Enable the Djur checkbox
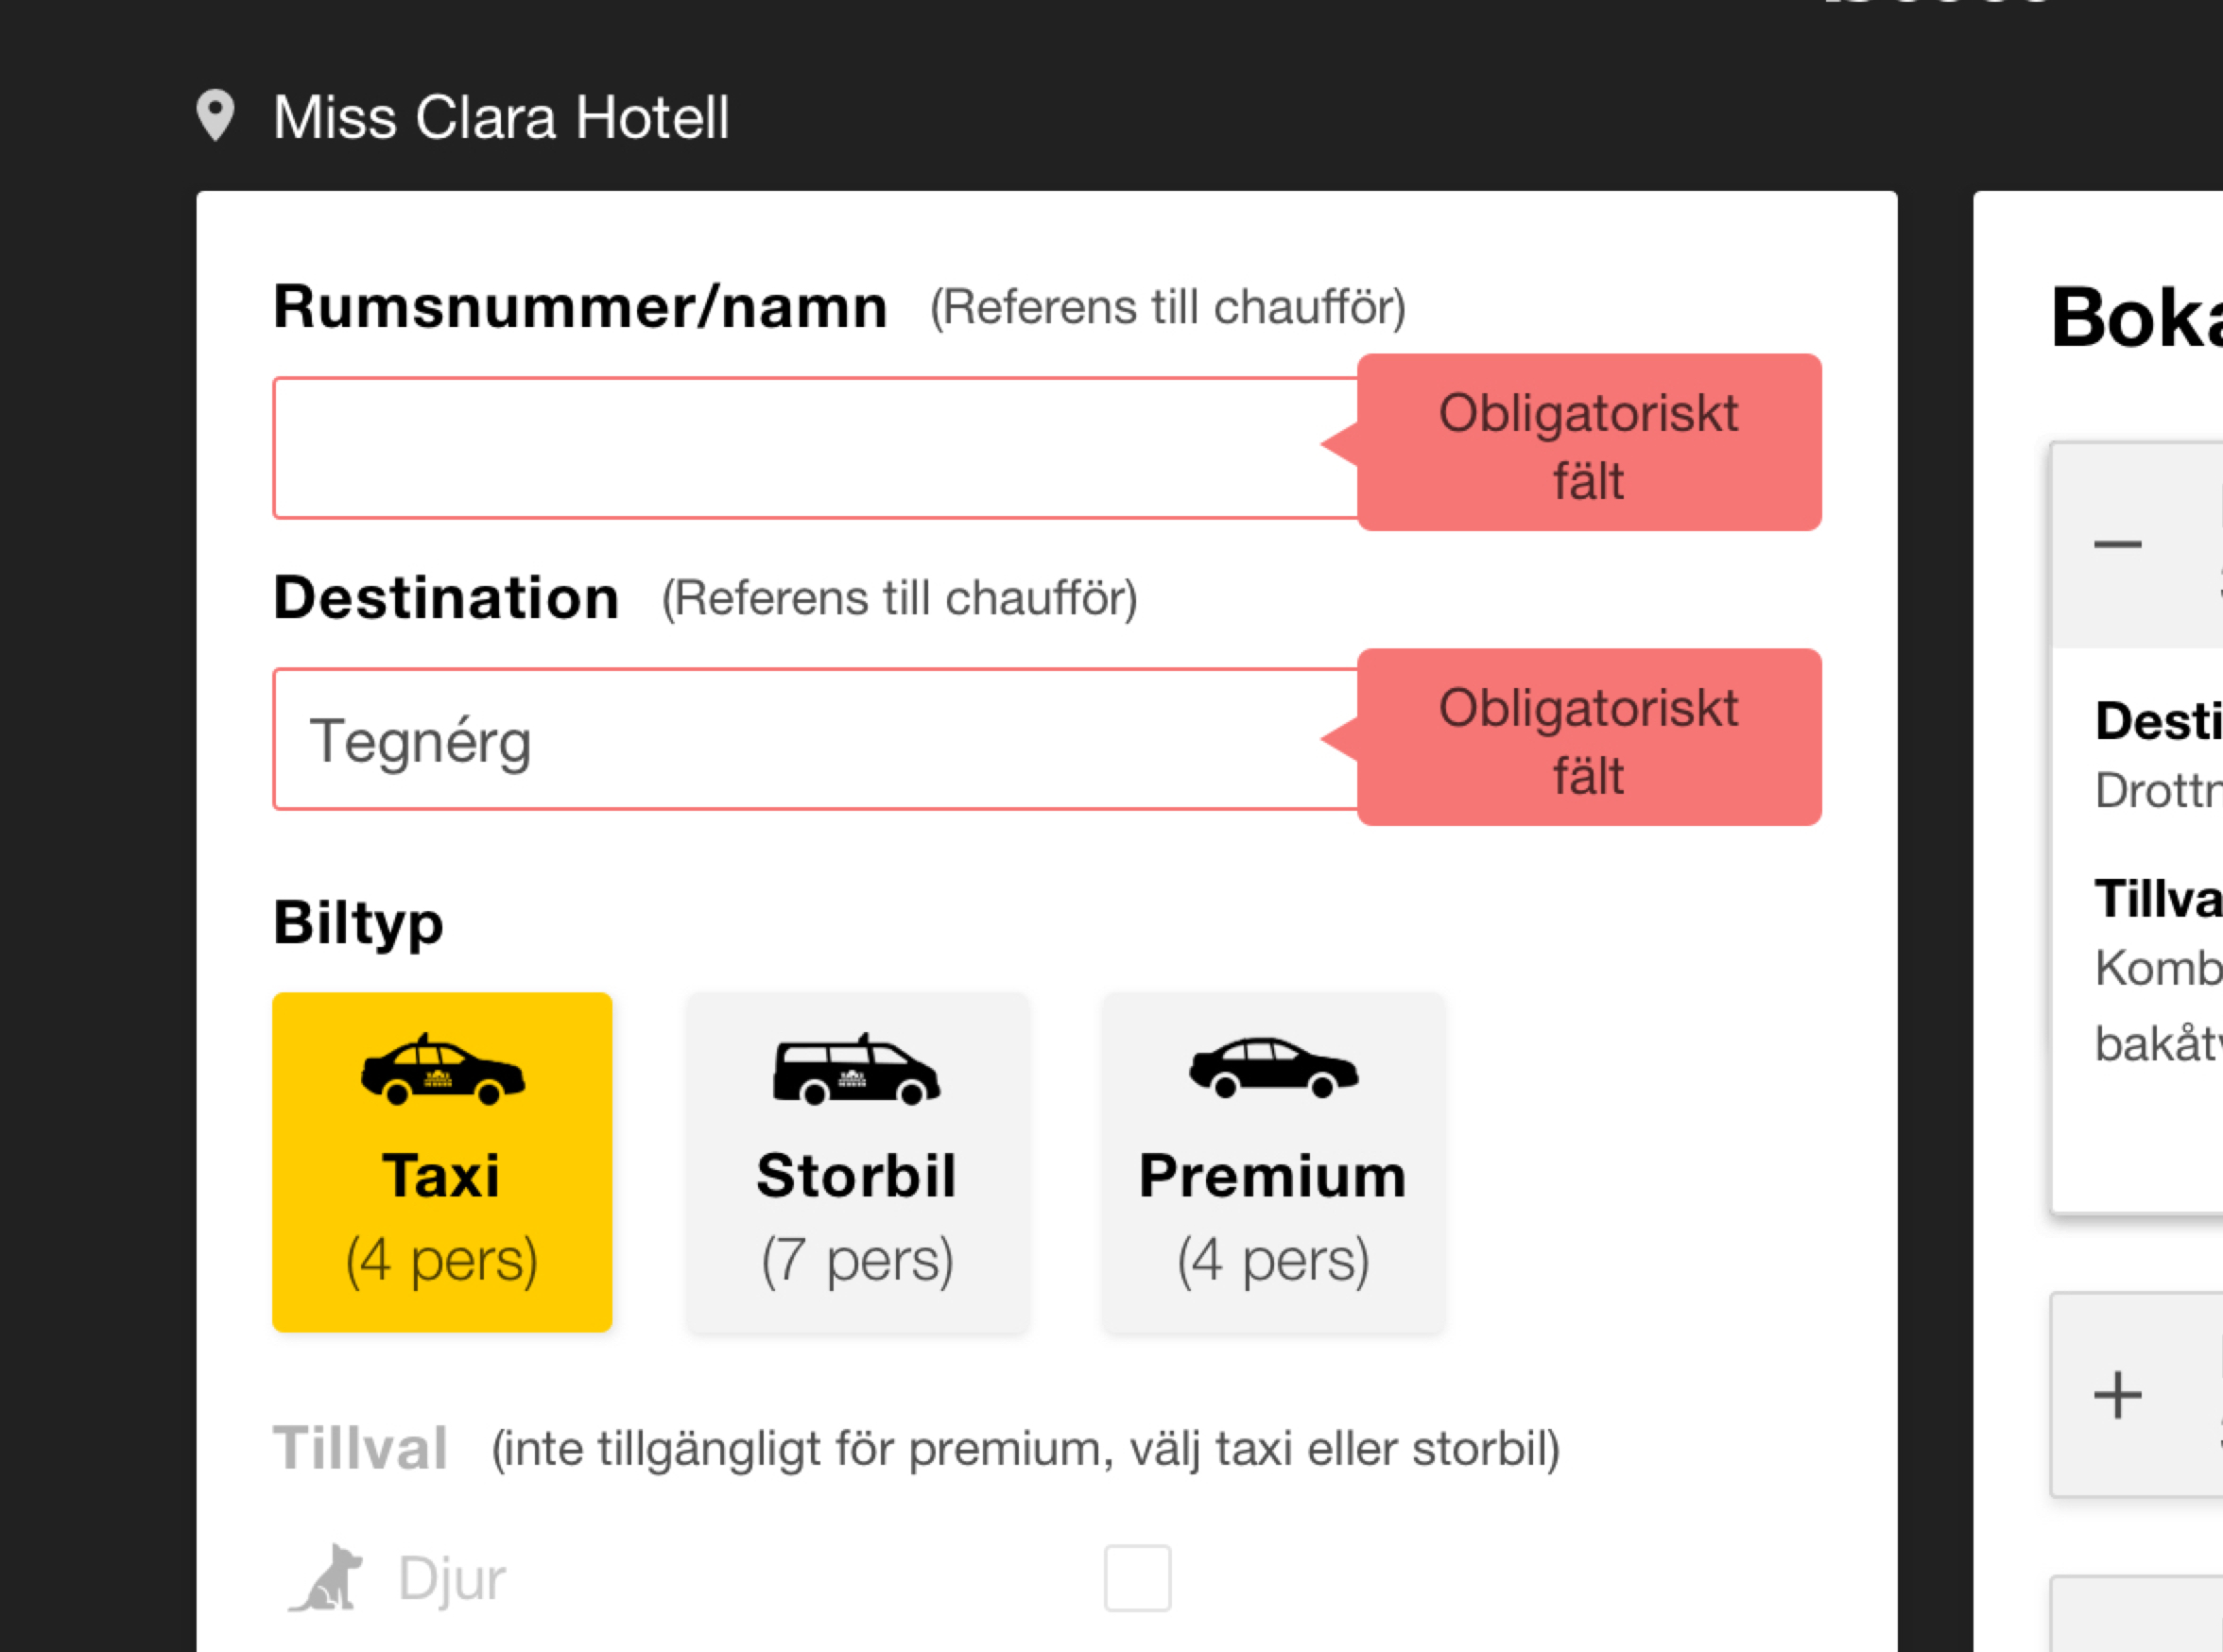The width and height of the screenshot is (2223, 1652). (x=1137, y=1578)
